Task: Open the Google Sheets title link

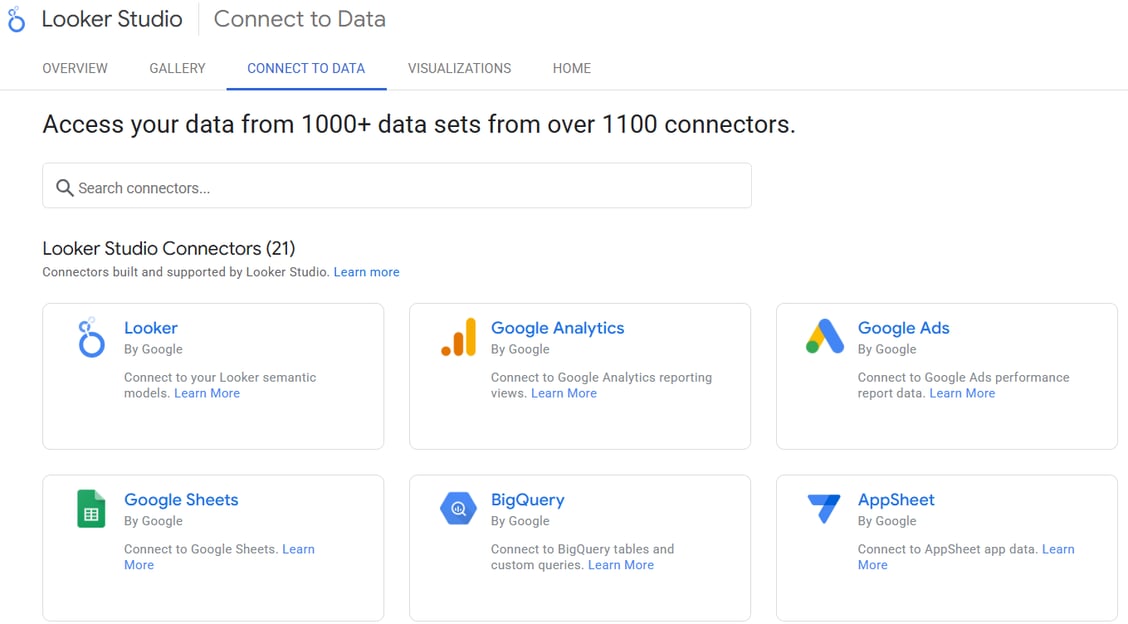Action: tap(181, 500)
